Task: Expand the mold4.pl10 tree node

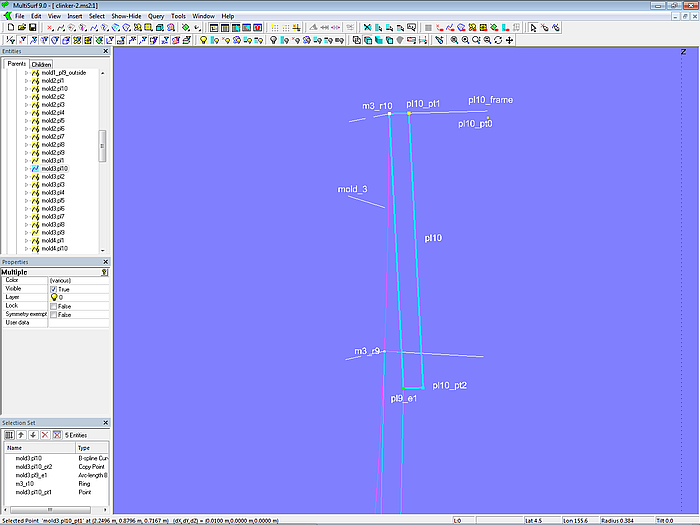Action: [x=27, y=248]
